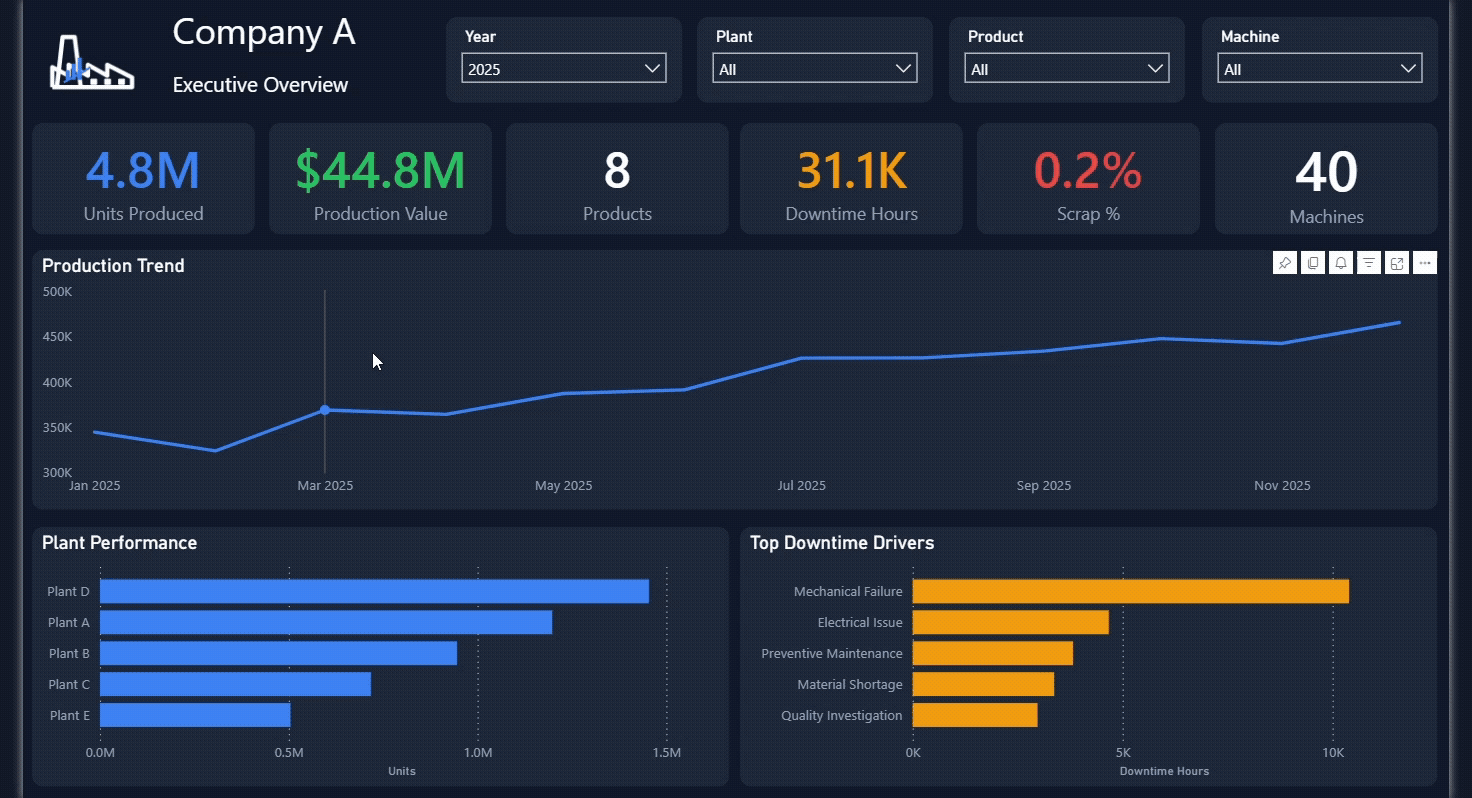Select the Plant E bar

(x=195, y=715)
